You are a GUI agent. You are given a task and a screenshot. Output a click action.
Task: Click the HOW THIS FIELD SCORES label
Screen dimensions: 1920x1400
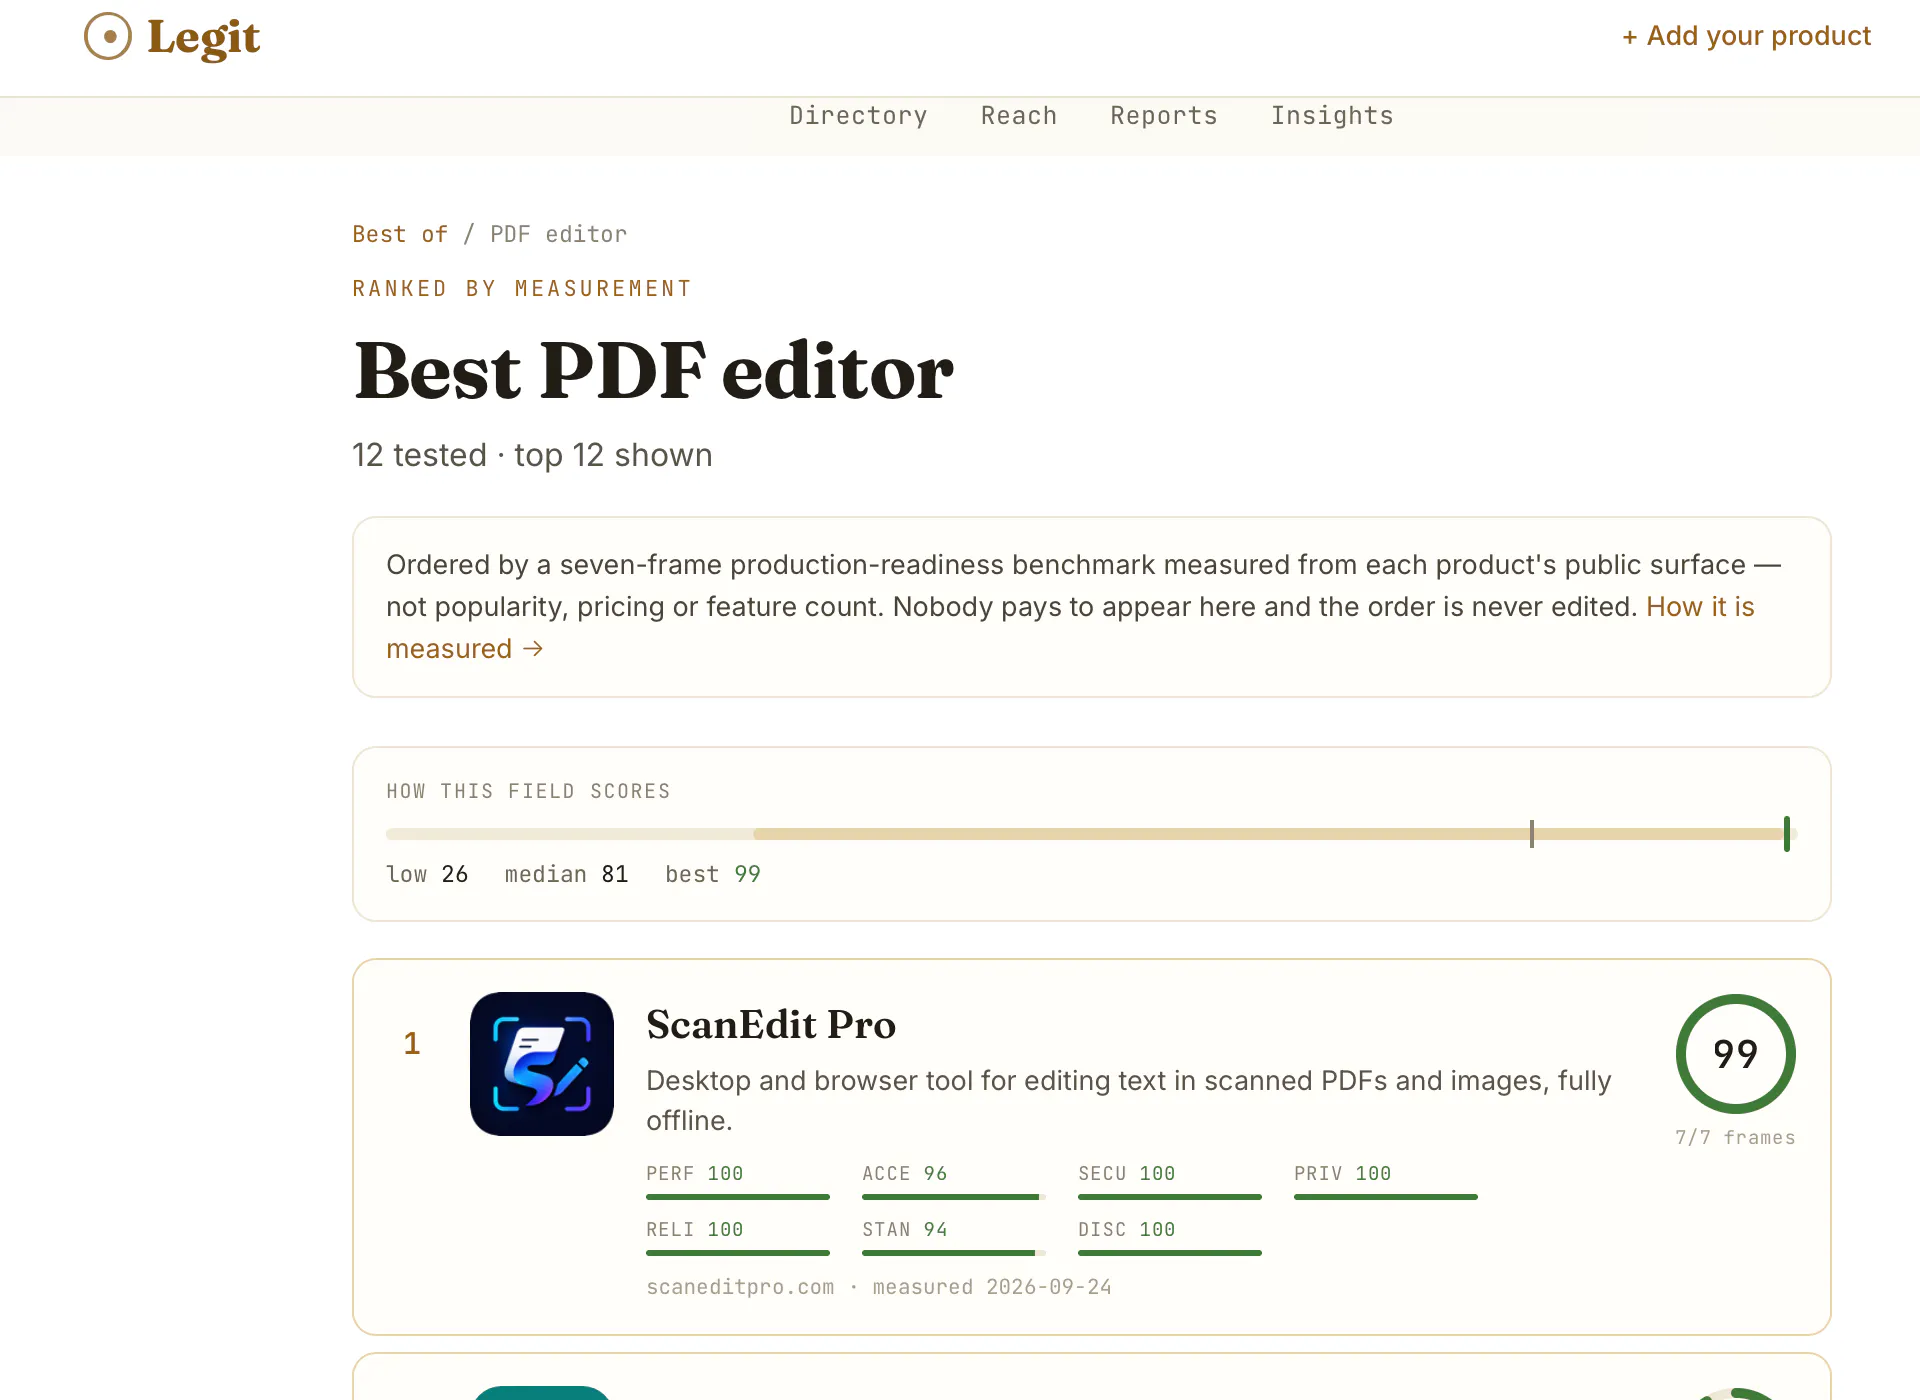coord(528,791)
